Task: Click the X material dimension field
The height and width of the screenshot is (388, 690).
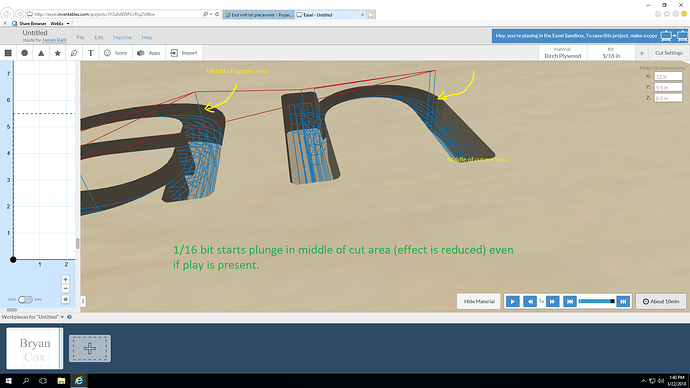Action: click(668, 77)
